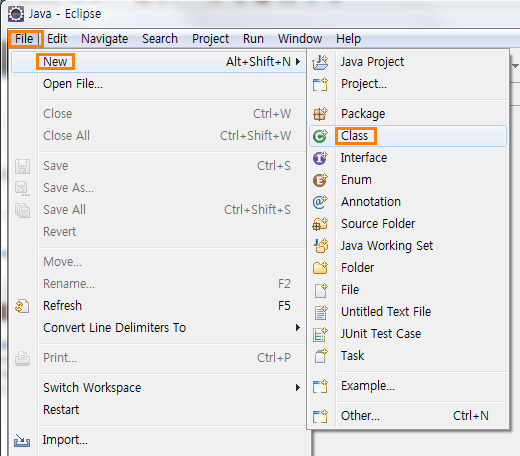Click the Task icon in submenu

(321, 356)
